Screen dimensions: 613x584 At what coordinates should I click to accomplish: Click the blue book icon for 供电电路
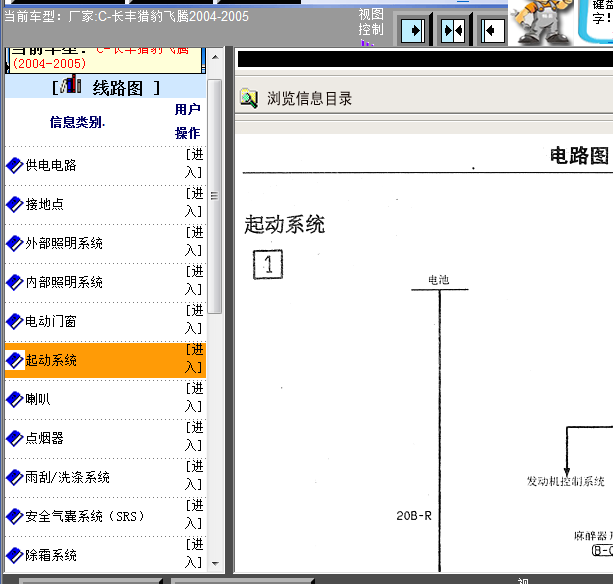pos(15,165)
